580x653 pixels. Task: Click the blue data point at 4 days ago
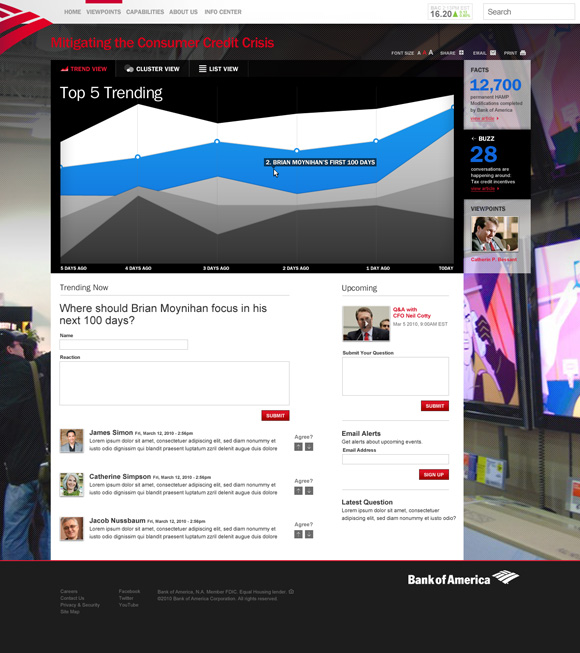coord(137,157)
